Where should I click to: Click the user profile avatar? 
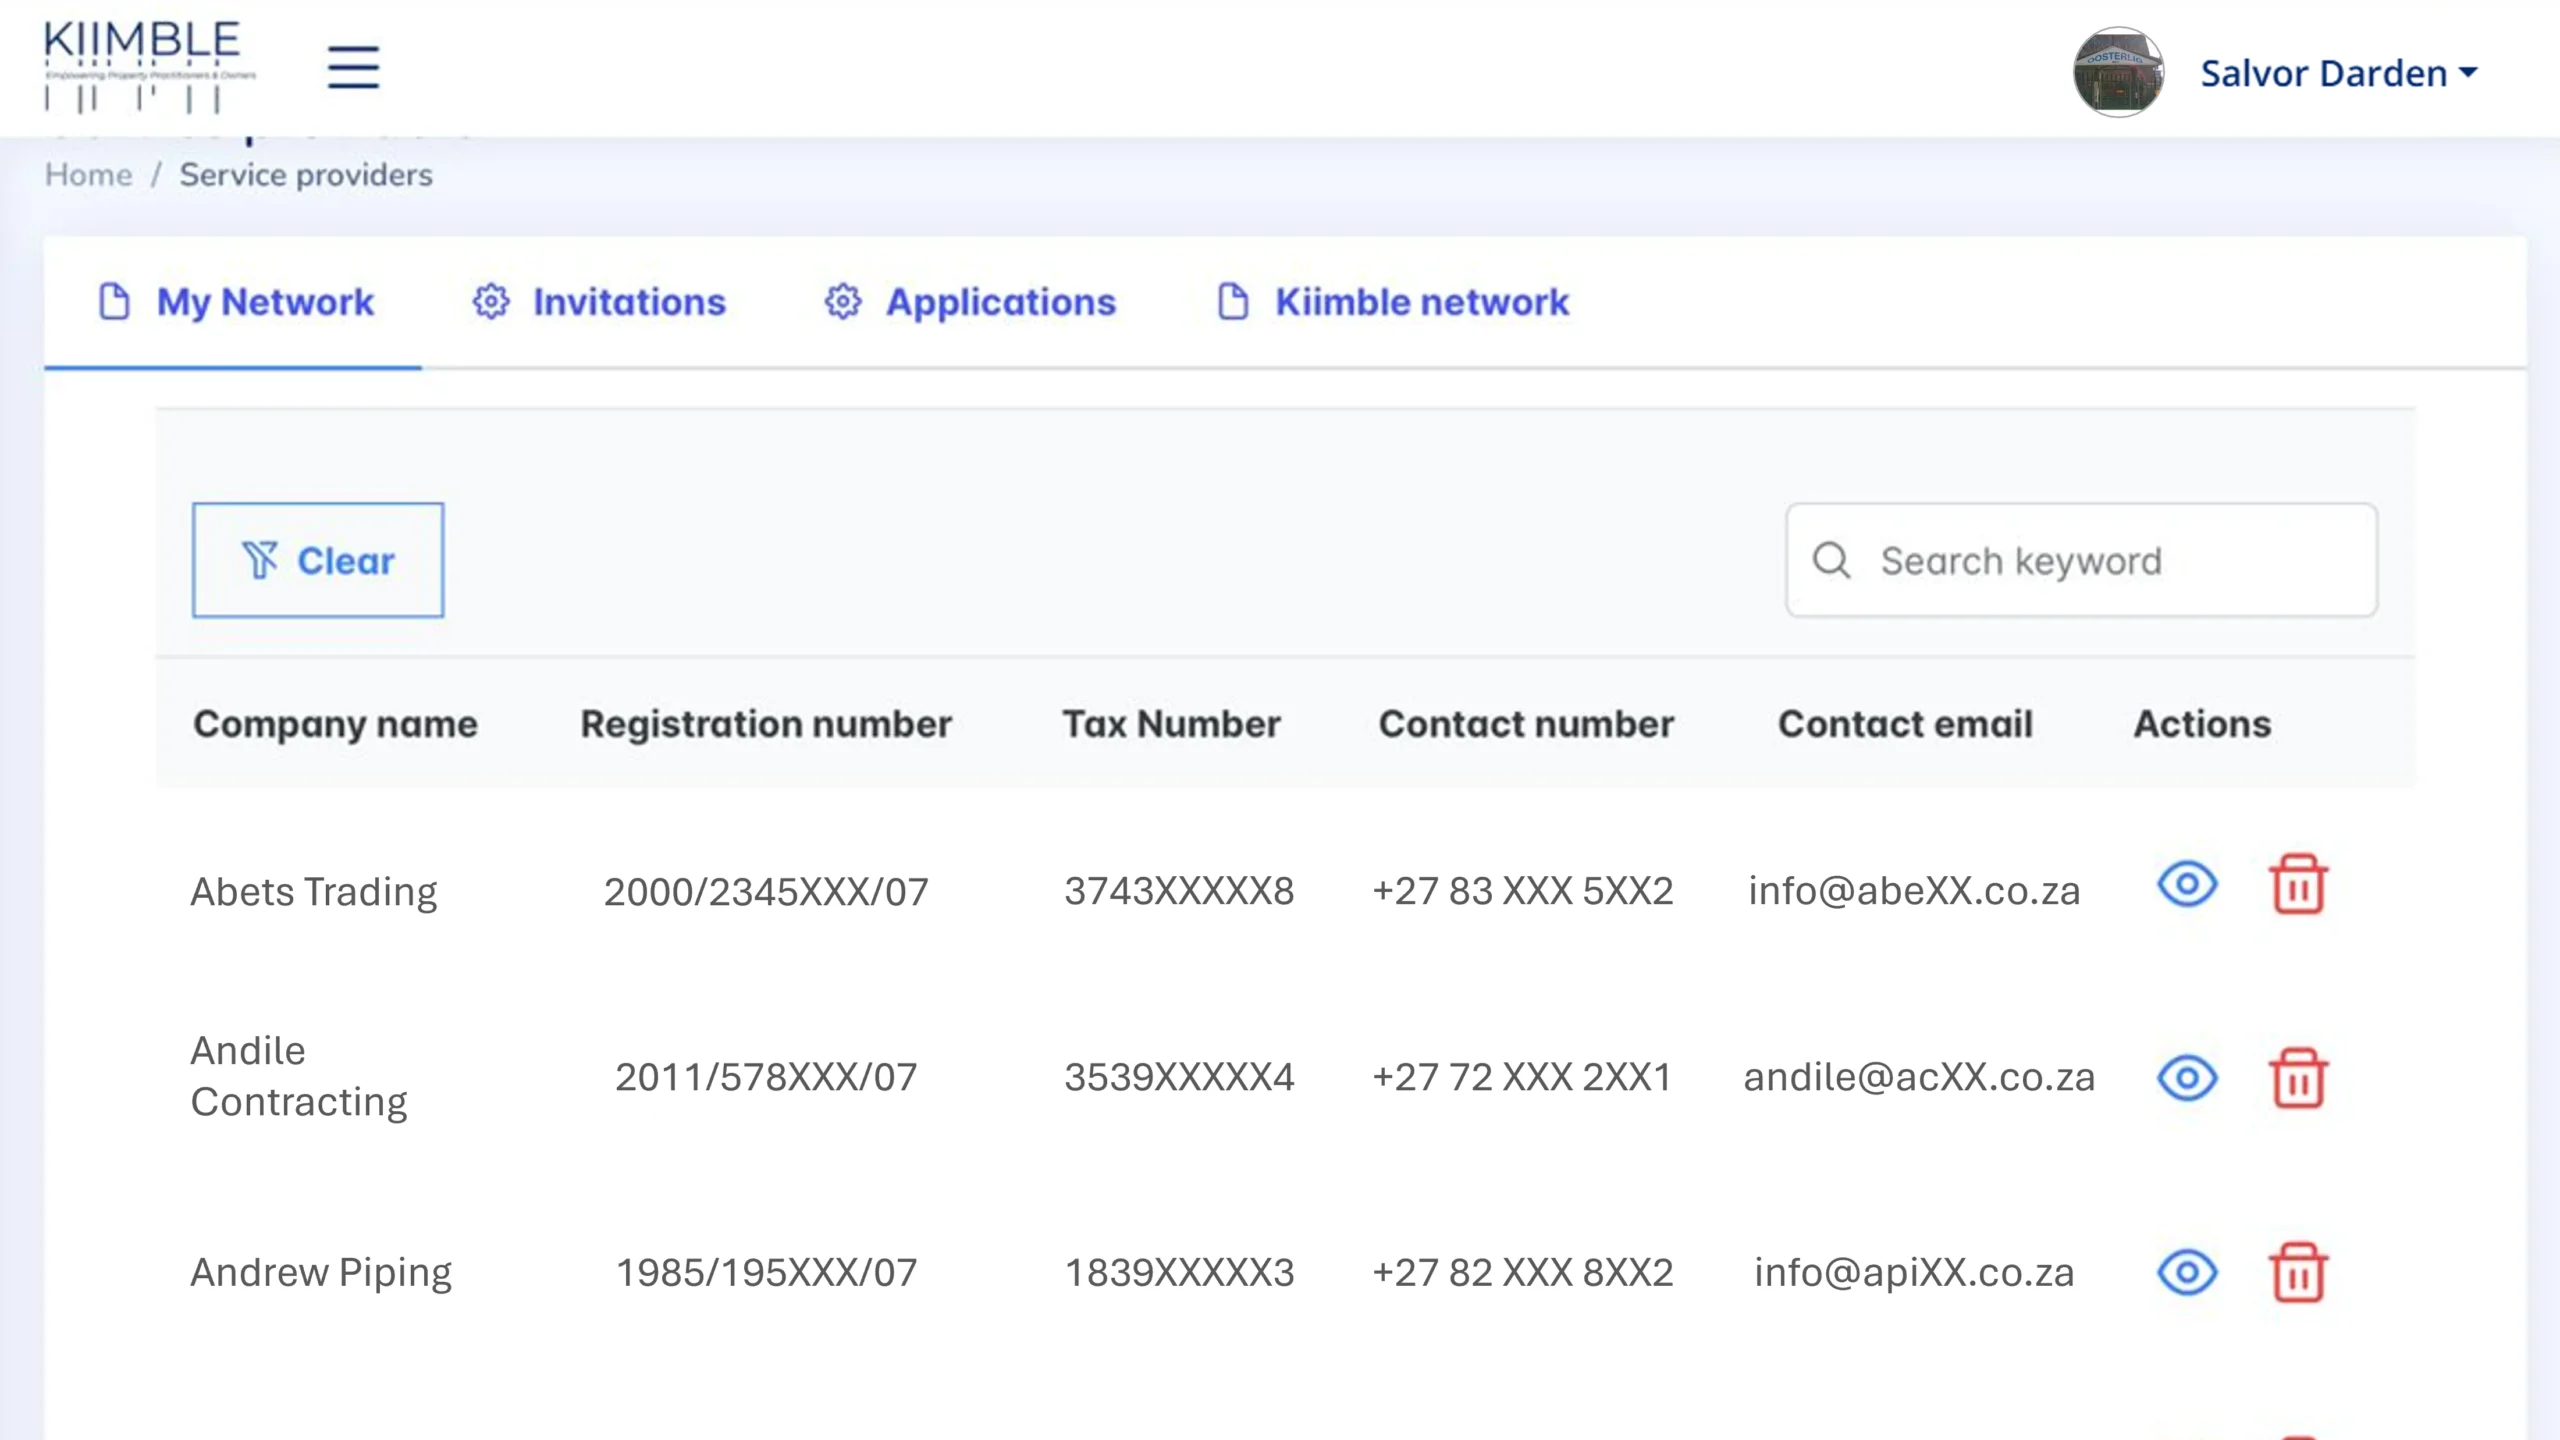point(2117,72)
